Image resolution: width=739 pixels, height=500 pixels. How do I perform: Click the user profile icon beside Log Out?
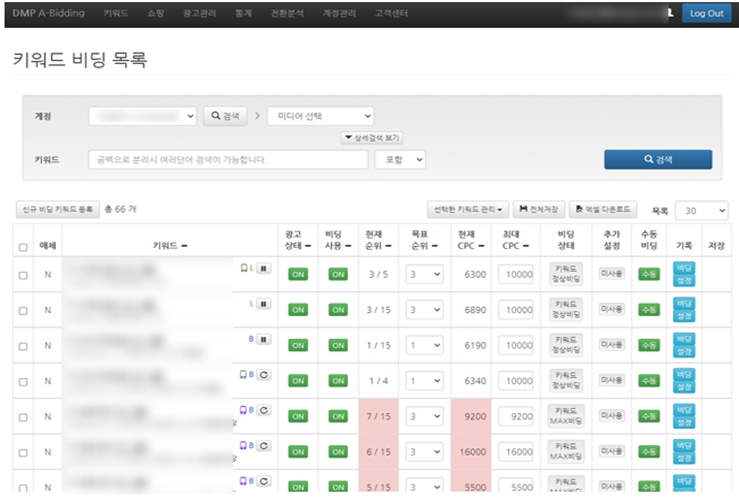tap(670, 13)
